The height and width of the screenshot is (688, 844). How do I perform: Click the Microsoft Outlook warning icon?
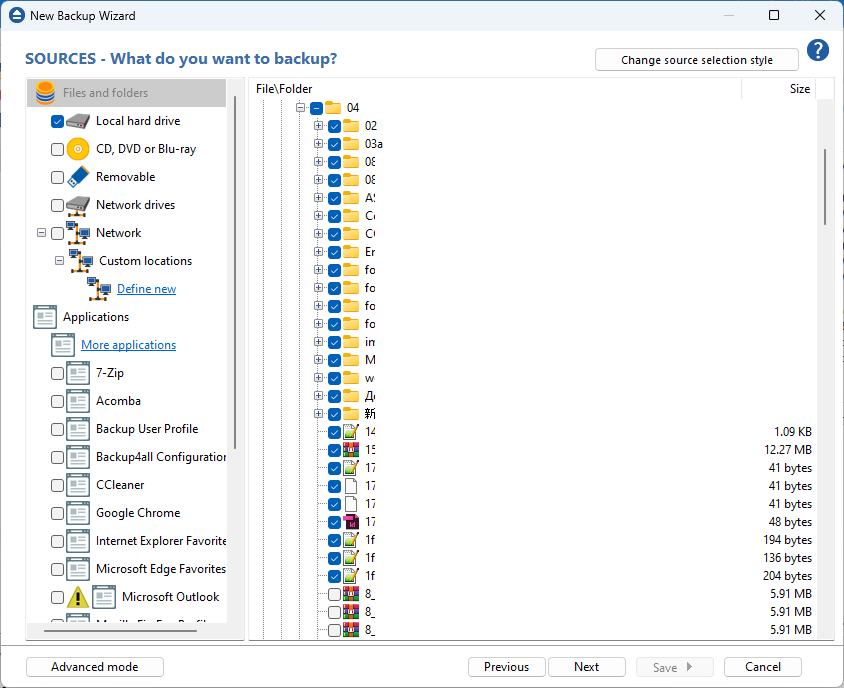pos(78,597)
